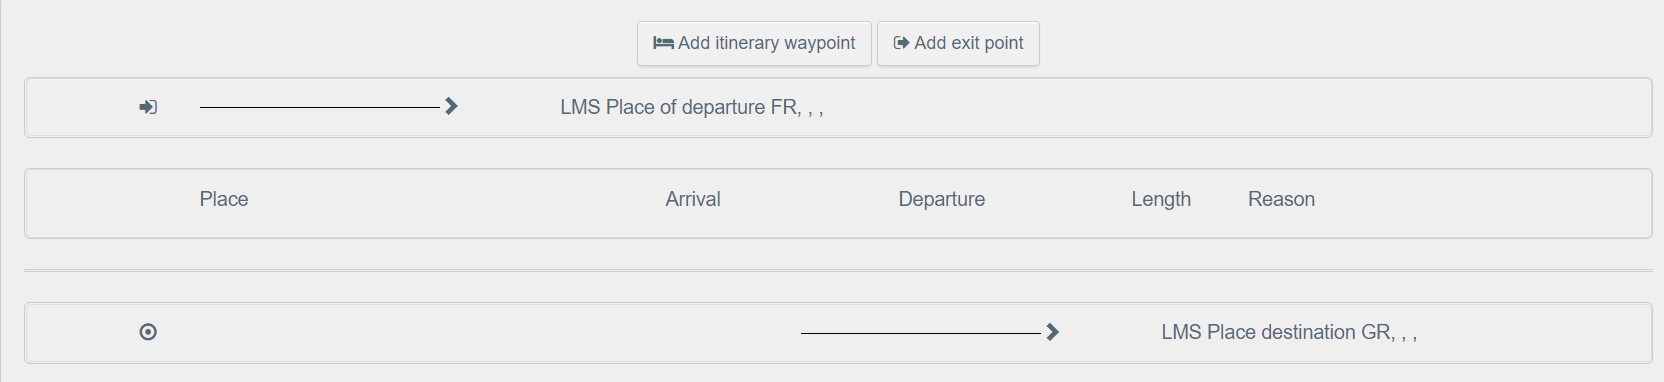Click the arrow chevron in the destination row
The image size is (1664, 382).
(1052, 332)
